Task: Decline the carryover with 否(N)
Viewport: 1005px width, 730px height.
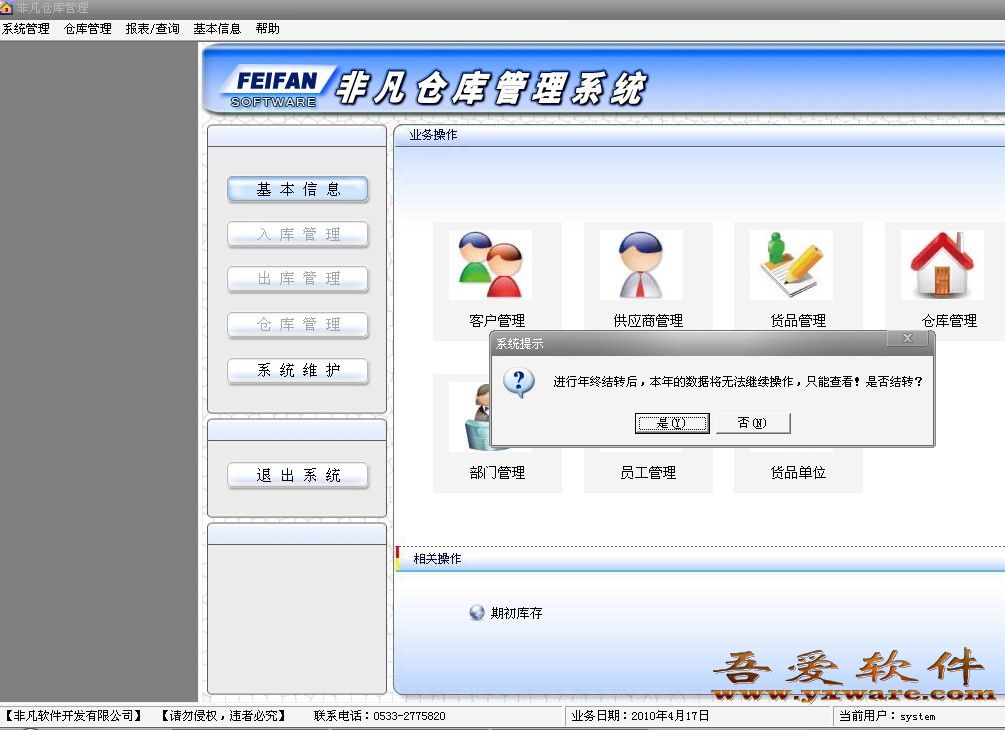Action: coord(752,423)
